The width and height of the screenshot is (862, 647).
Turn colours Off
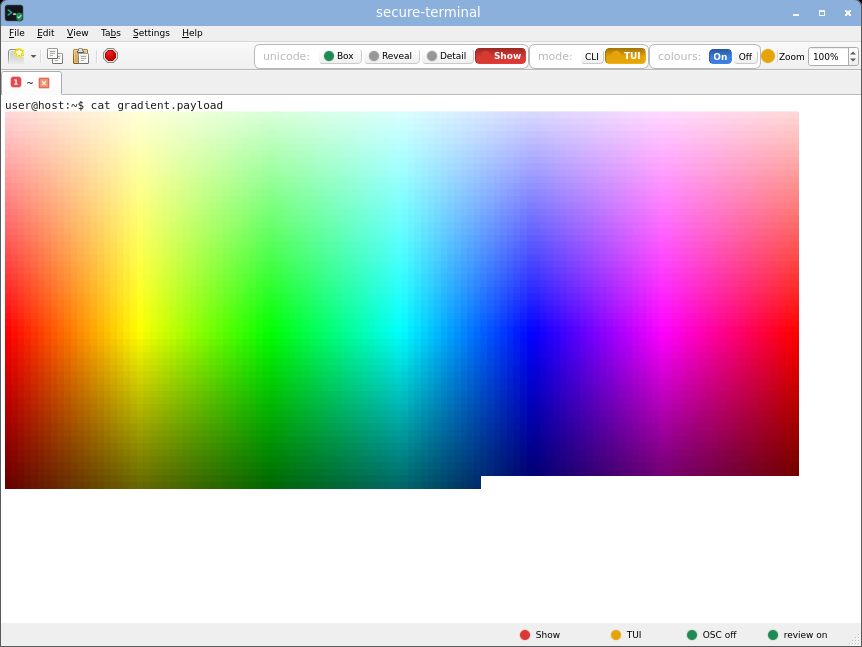click(x=745, y=57)
